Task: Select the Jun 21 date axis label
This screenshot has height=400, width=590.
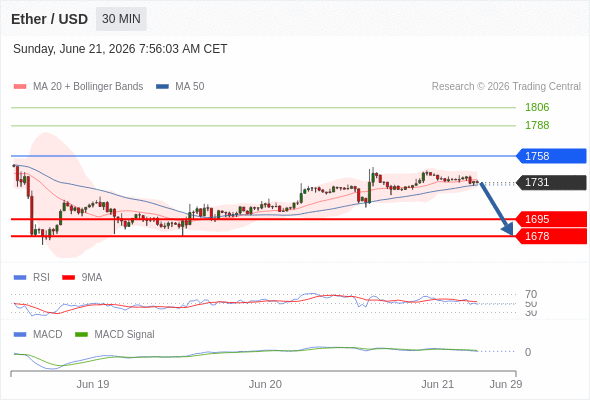Action: tap(437, 384)
